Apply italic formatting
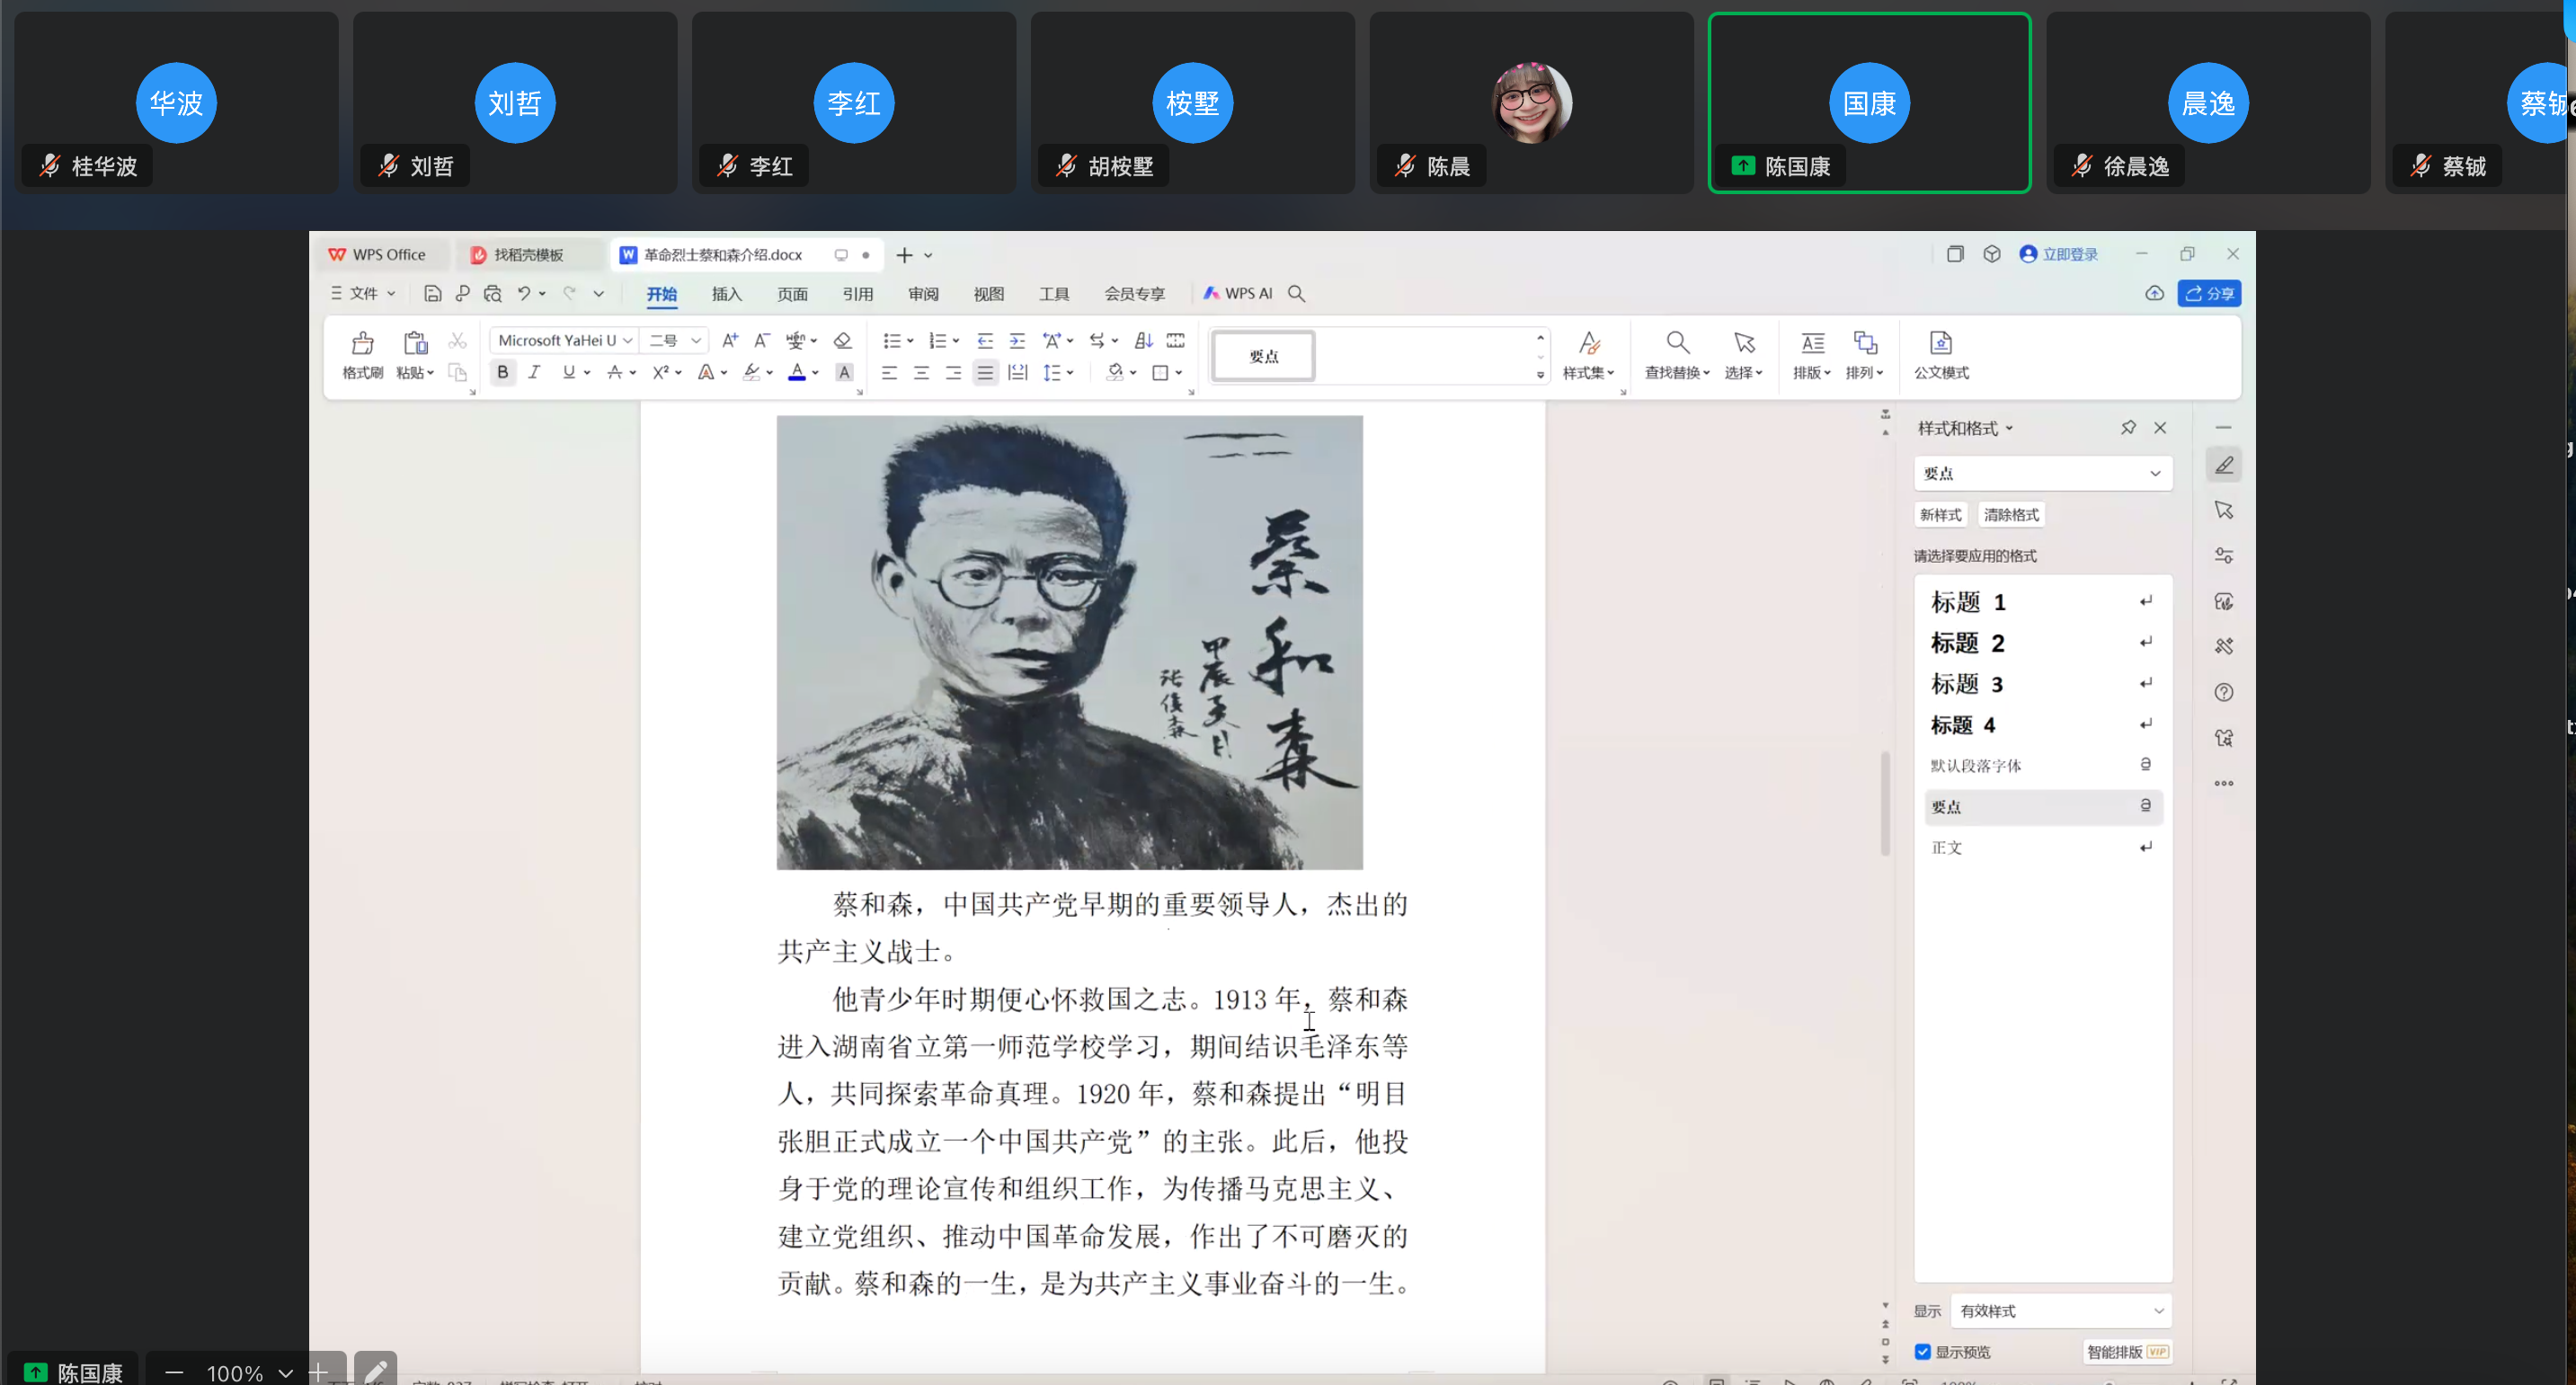This screenshot has width=2576, height=1385. 534,372
